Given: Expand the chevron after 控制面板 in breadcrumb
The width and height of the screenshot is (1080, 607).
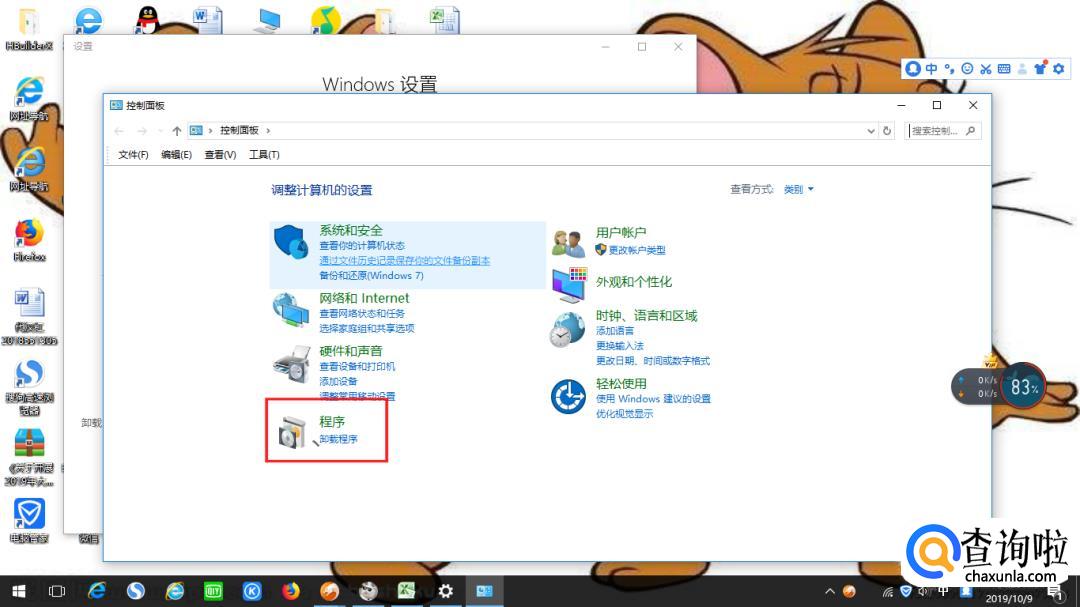Looking at the screenshot, I should [x=268, y=131].
